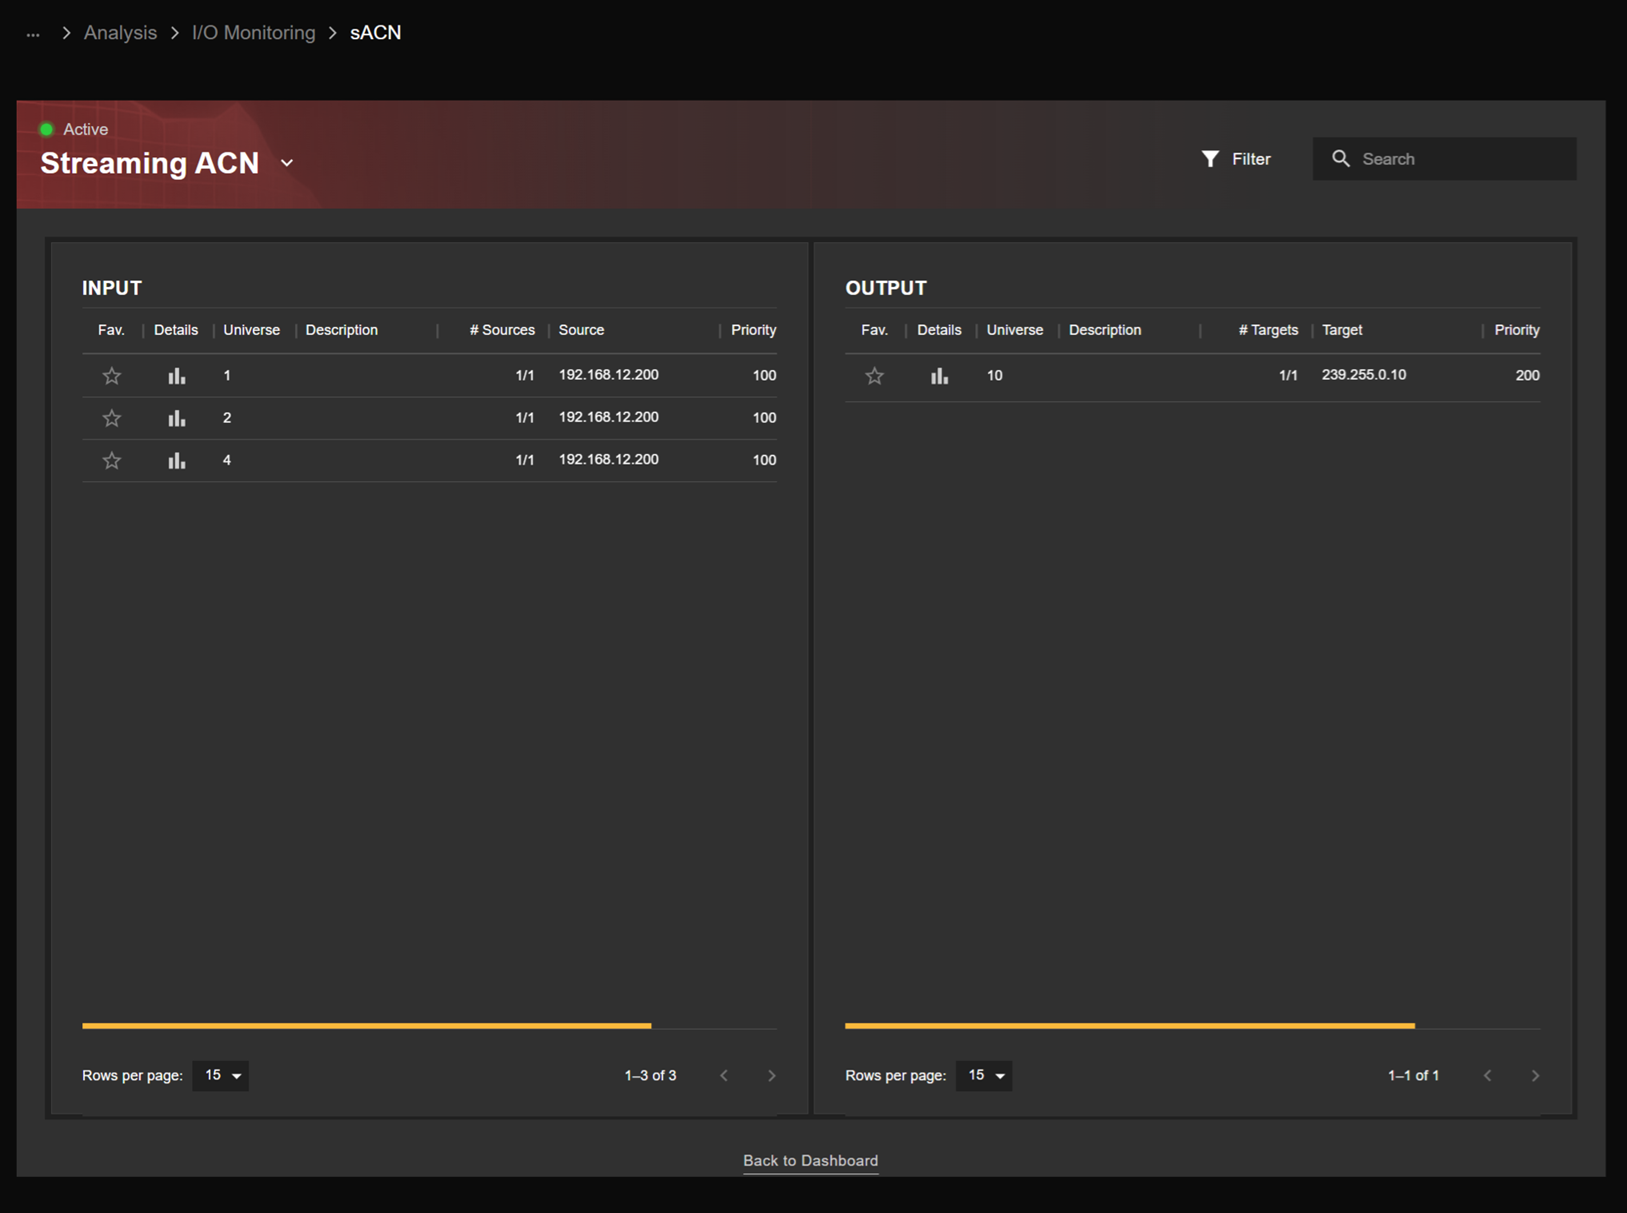Sort OUTPUT table by Target column
This screenshot has width=1627, height=1213.
tap(1342, 330)
